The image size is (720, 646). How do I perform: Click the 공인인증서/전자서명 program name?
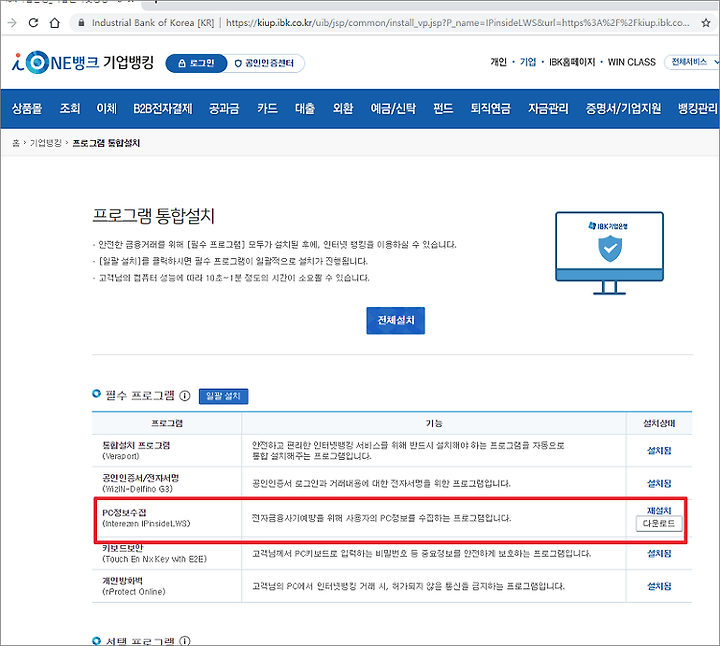click(x=141, y=478)
